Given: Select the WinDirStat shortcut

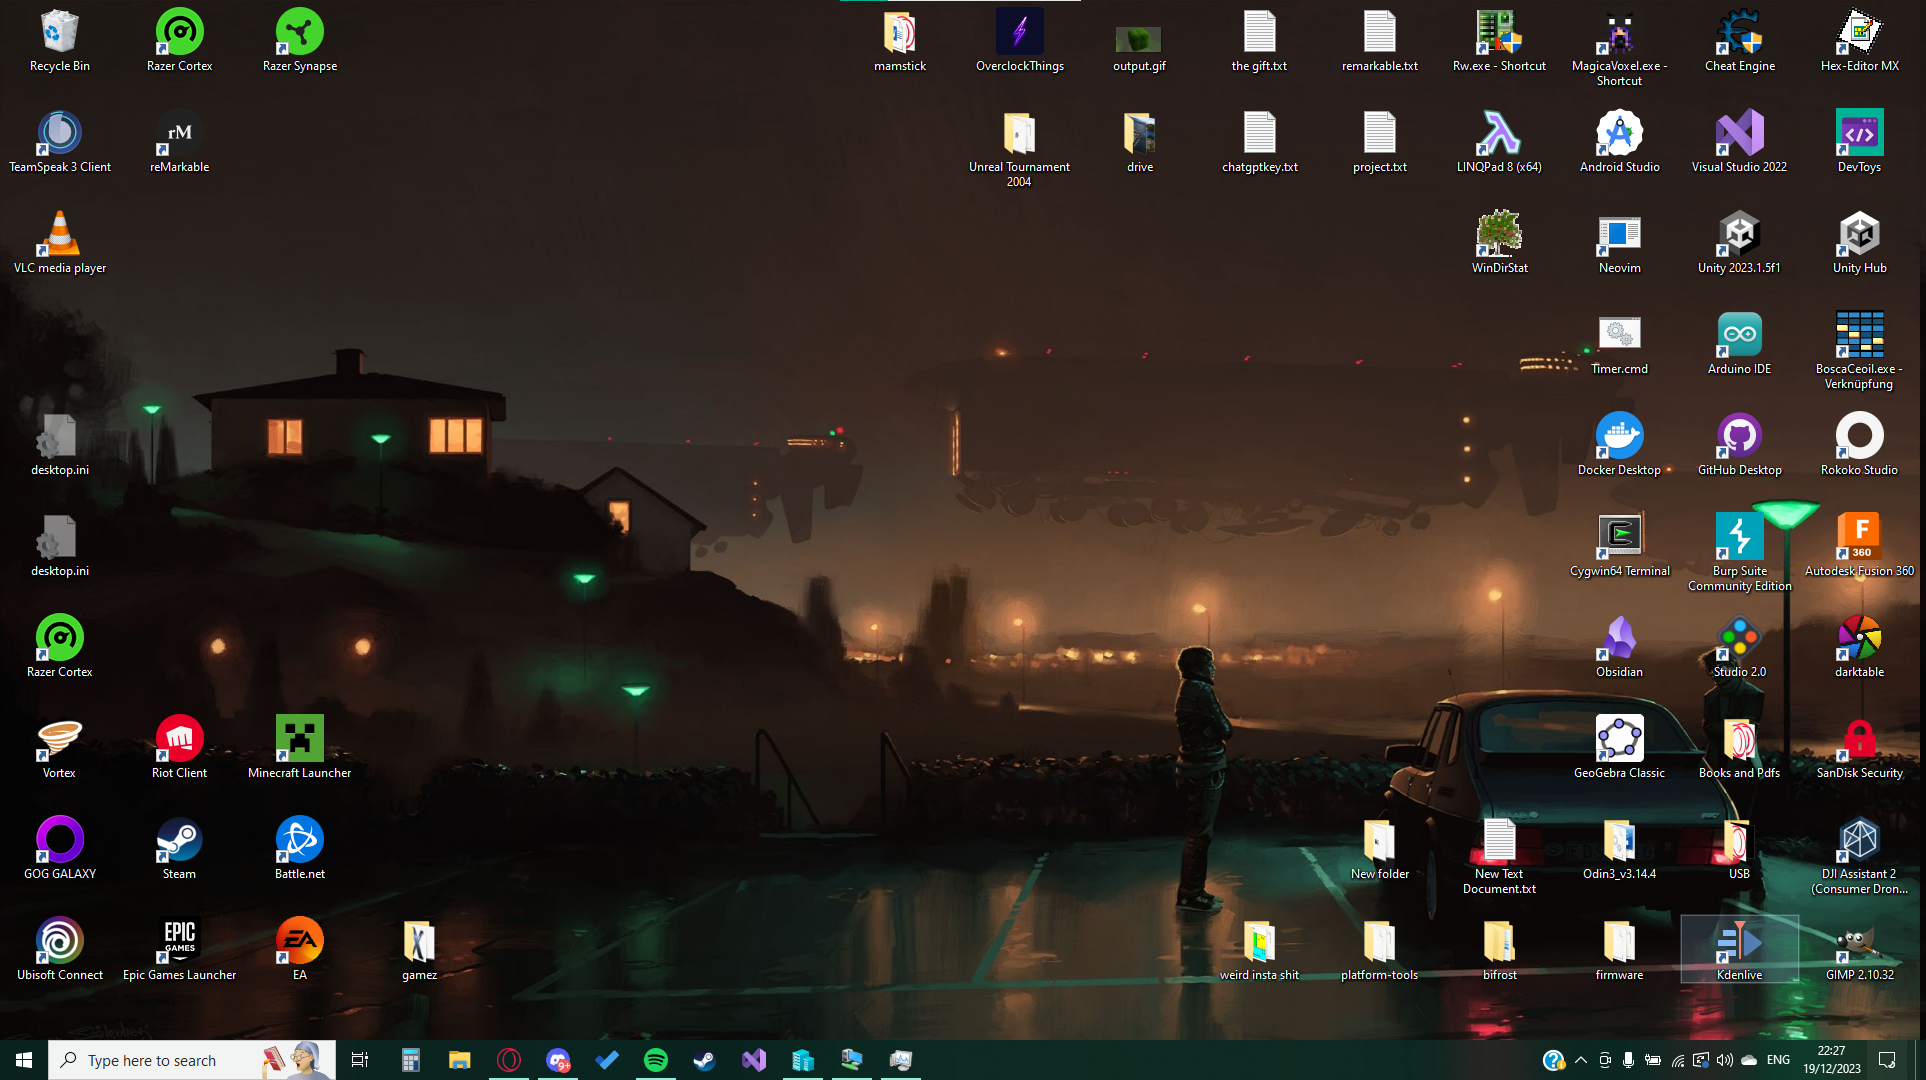Looking at the screenshot, I should pos(1499,242).
